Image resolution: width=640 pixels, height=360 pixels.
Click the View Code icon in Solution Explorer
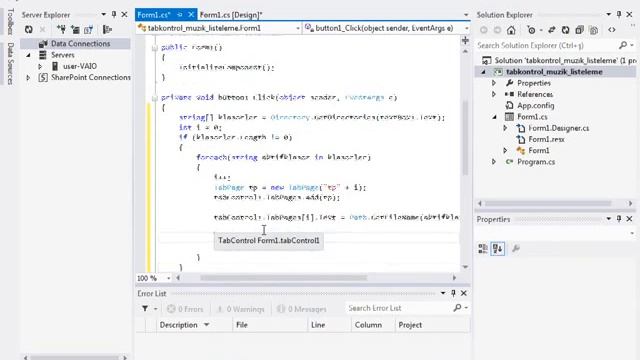611,30
